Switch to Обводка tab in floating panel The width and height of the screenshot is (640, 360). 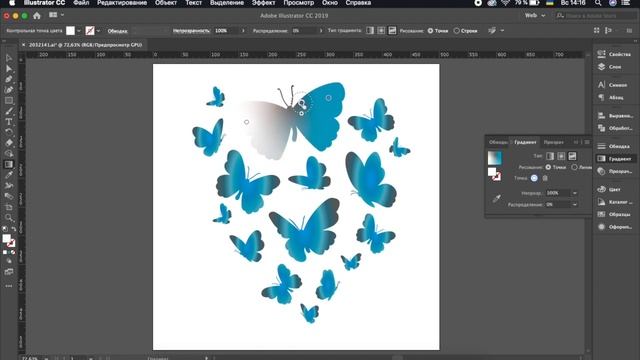point(498,142)
